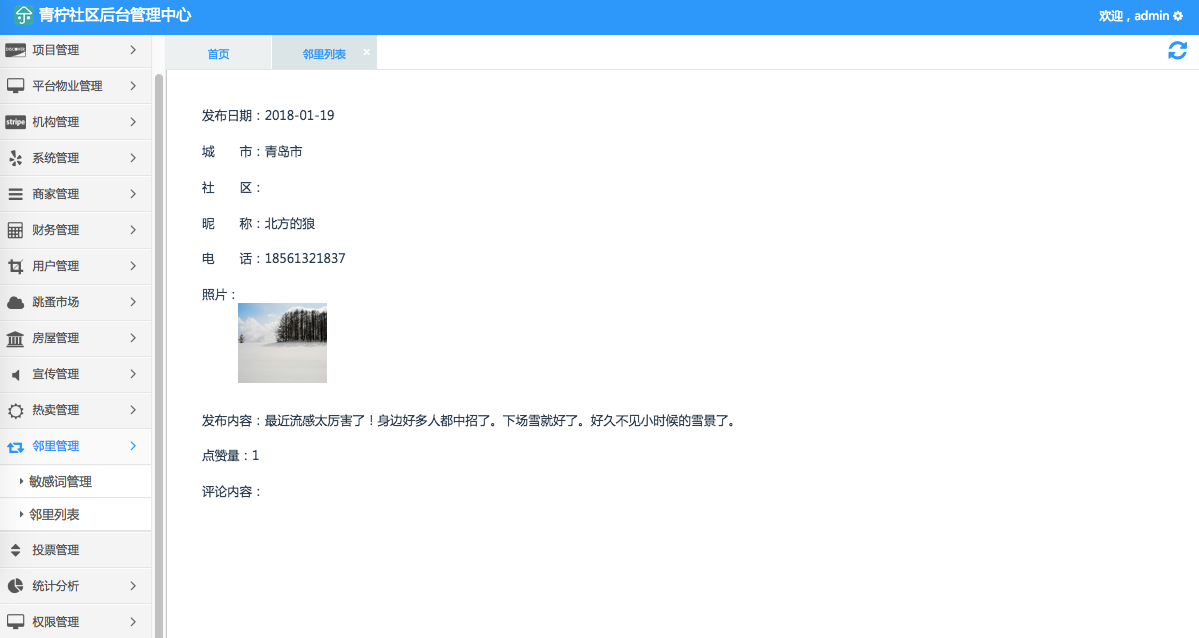Viewport: 1199px width, 638px height.
Task: Click the retweet icon beside 邻里管理
Action: coord(15,447)
